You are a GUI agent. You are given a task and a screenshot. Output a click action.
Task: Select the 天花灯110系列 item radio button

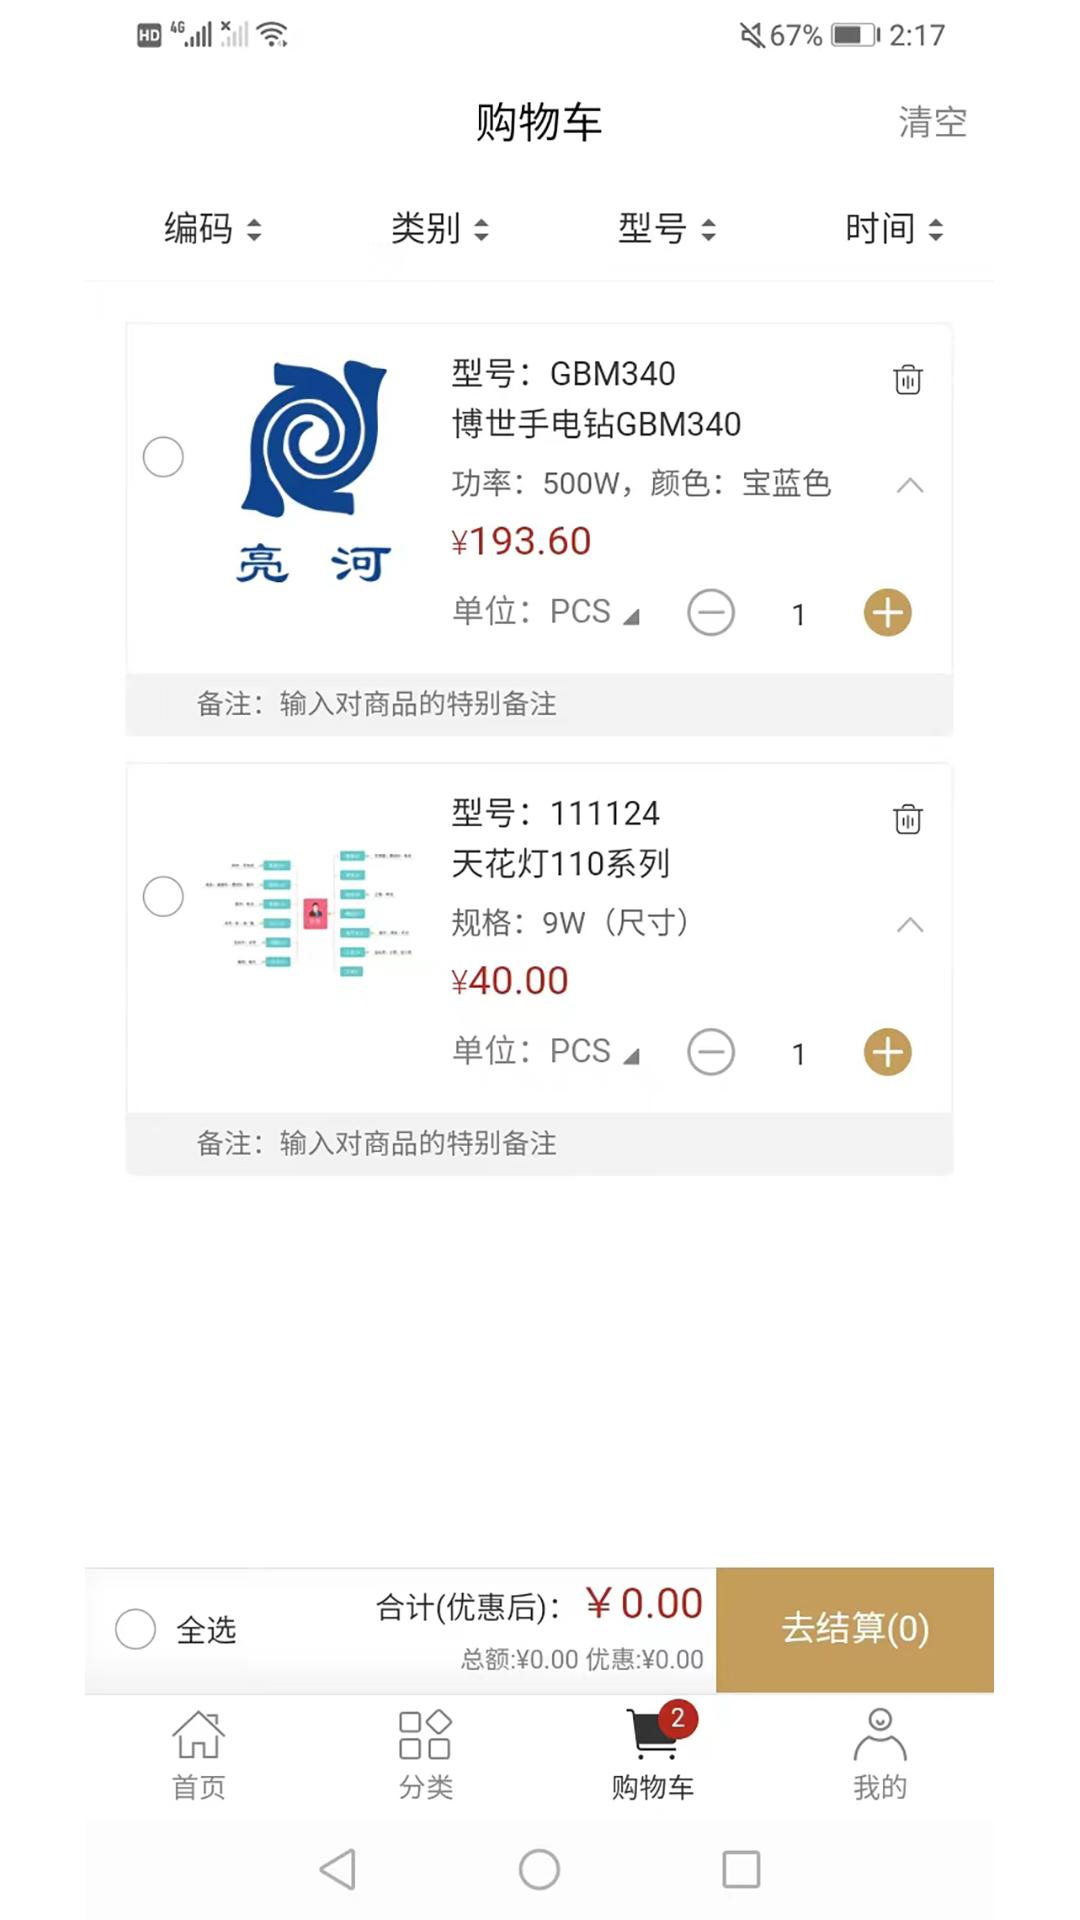click(163, 896)
